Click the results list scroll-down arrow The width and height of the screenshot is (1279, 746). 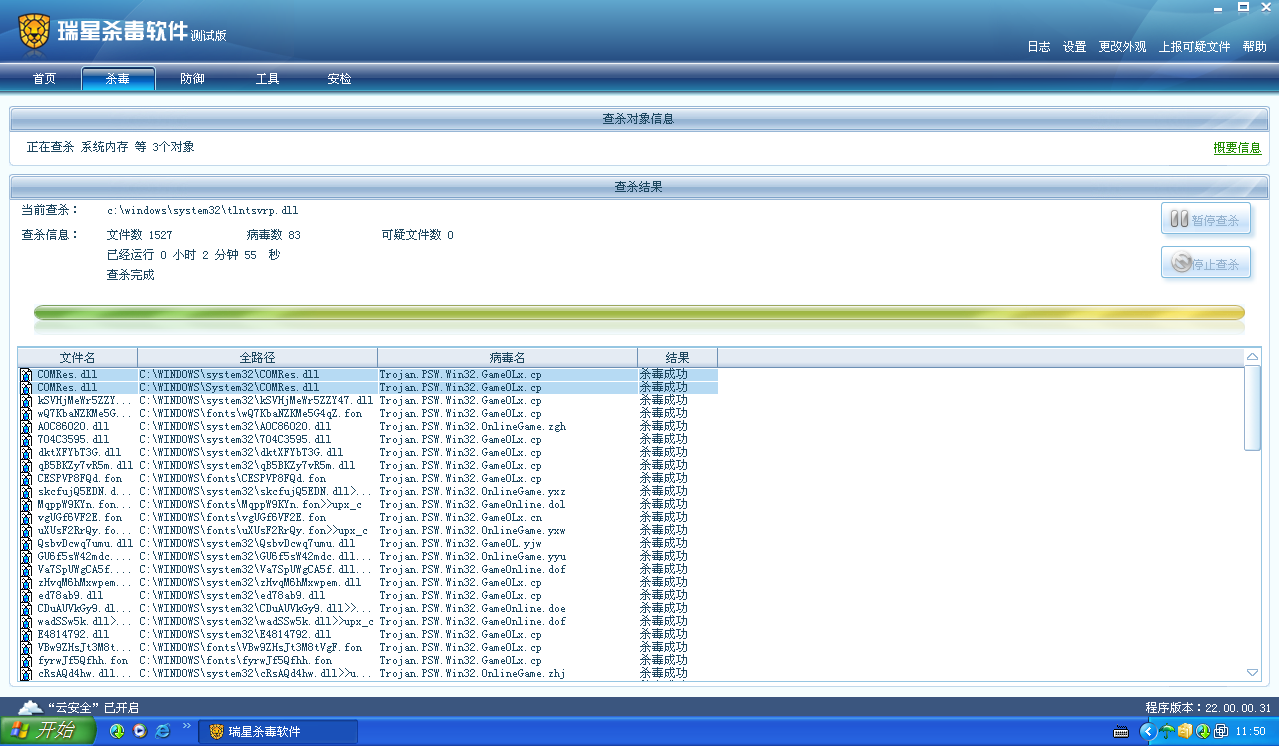(x=1252, y=673)
